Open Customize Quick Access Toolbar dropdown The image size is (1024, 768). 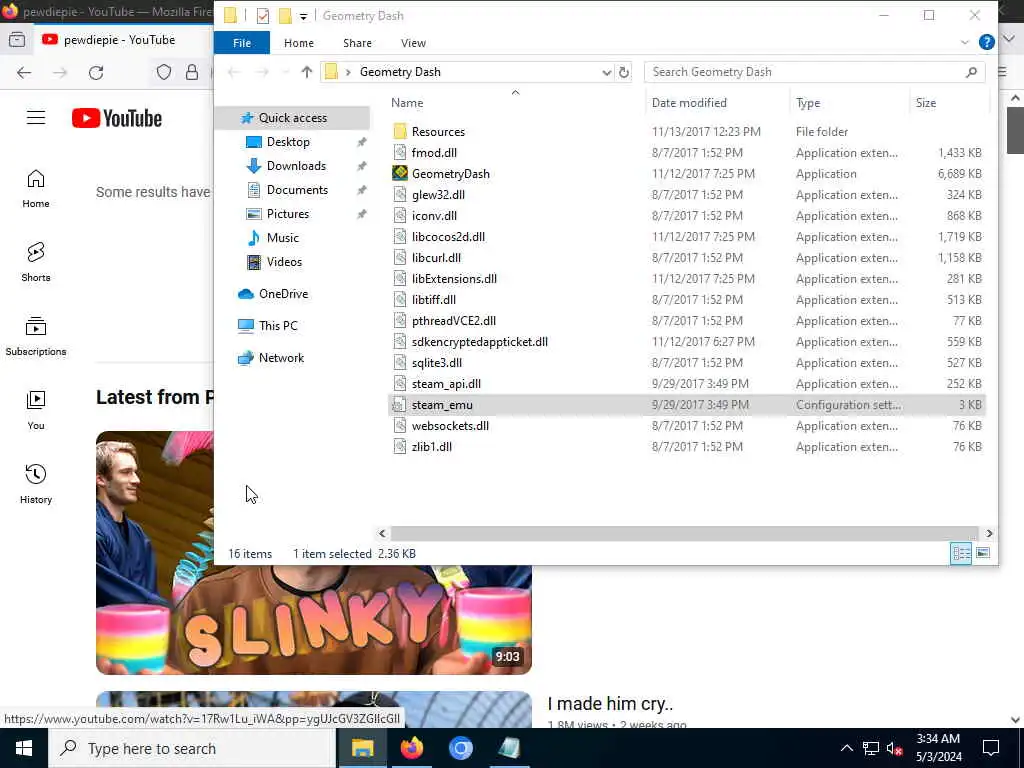coord(304,16)
